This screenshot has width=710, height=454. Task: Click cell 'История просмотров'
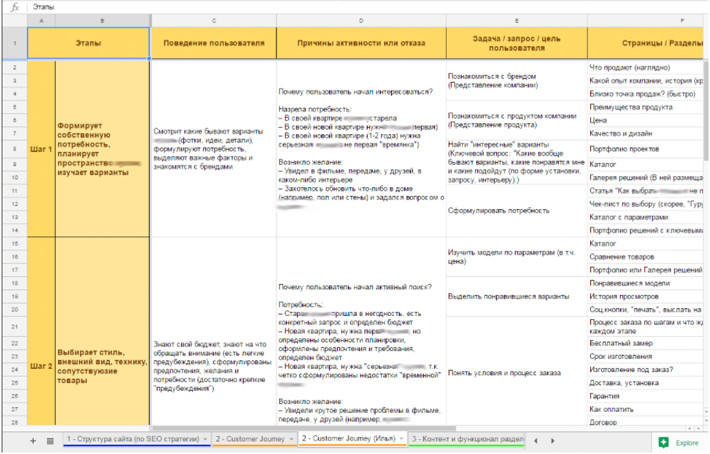pyautogui.click(x=645, y=296)
